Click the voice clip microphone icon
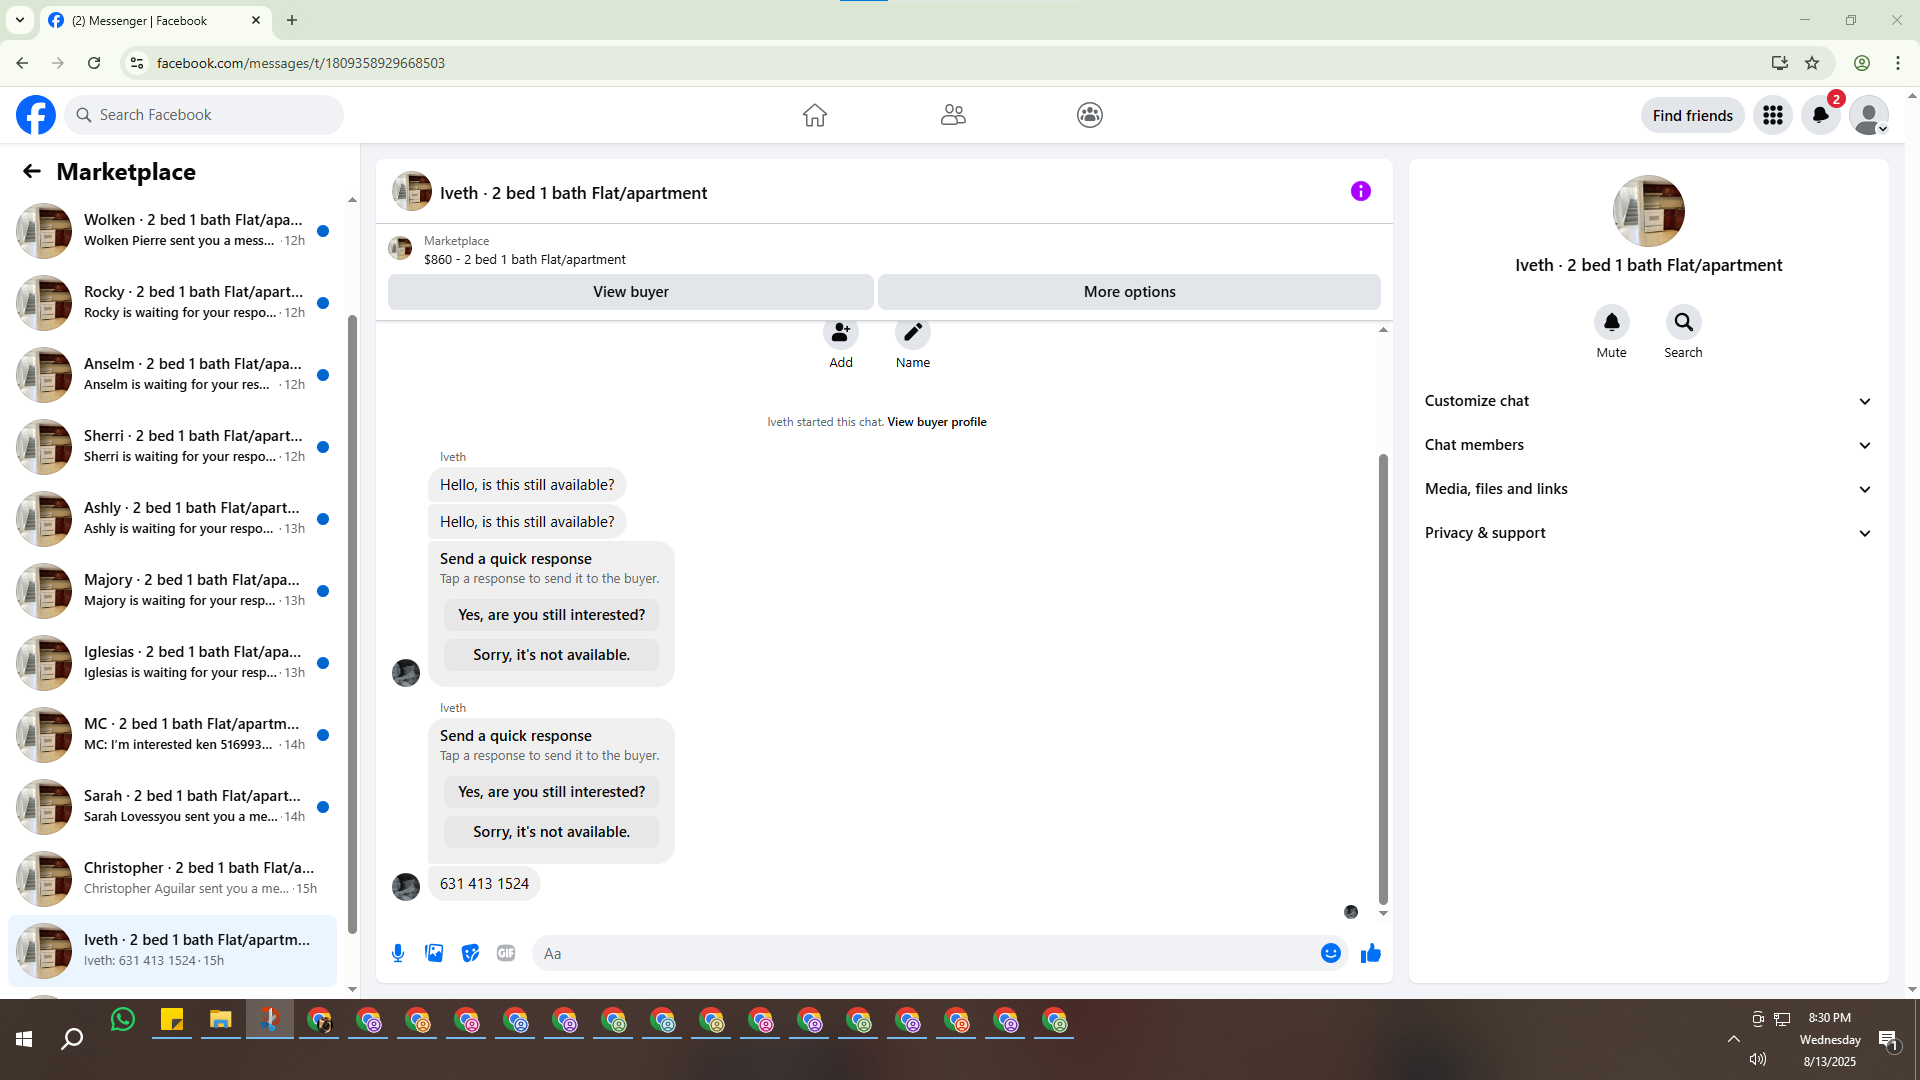The height and width of the screenshot is (1080, 1920). tap(398, 953)
